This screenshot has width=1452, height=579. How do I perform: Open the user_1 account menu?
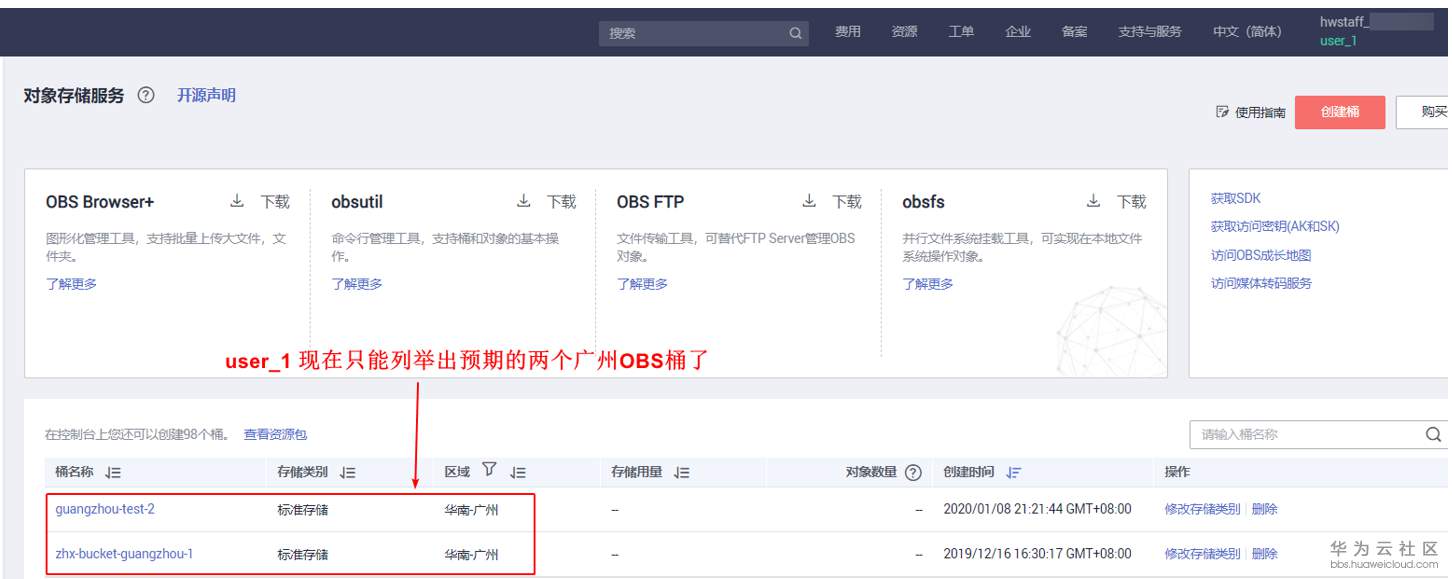(x=1338, y=41)
